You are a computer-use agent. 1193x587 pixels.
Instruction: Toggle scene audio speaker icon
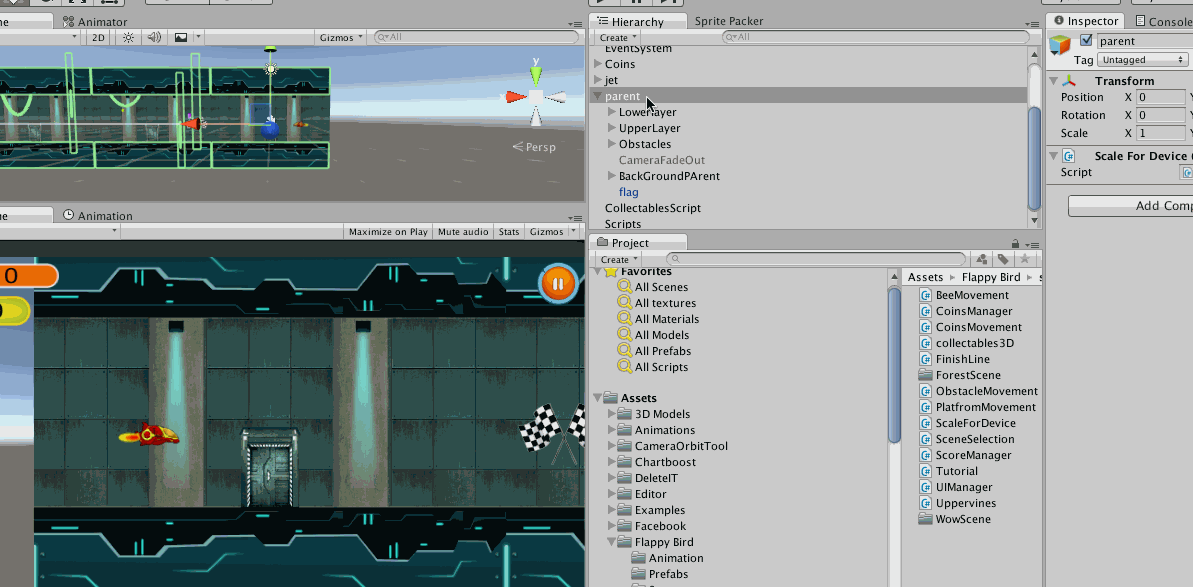click(154, 37)
